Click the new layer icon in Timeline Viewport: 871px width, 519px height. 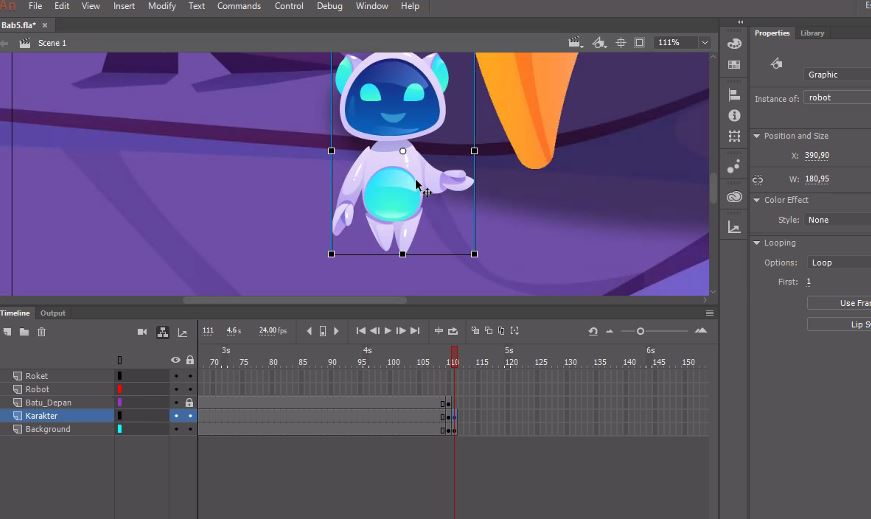[8, 331]
